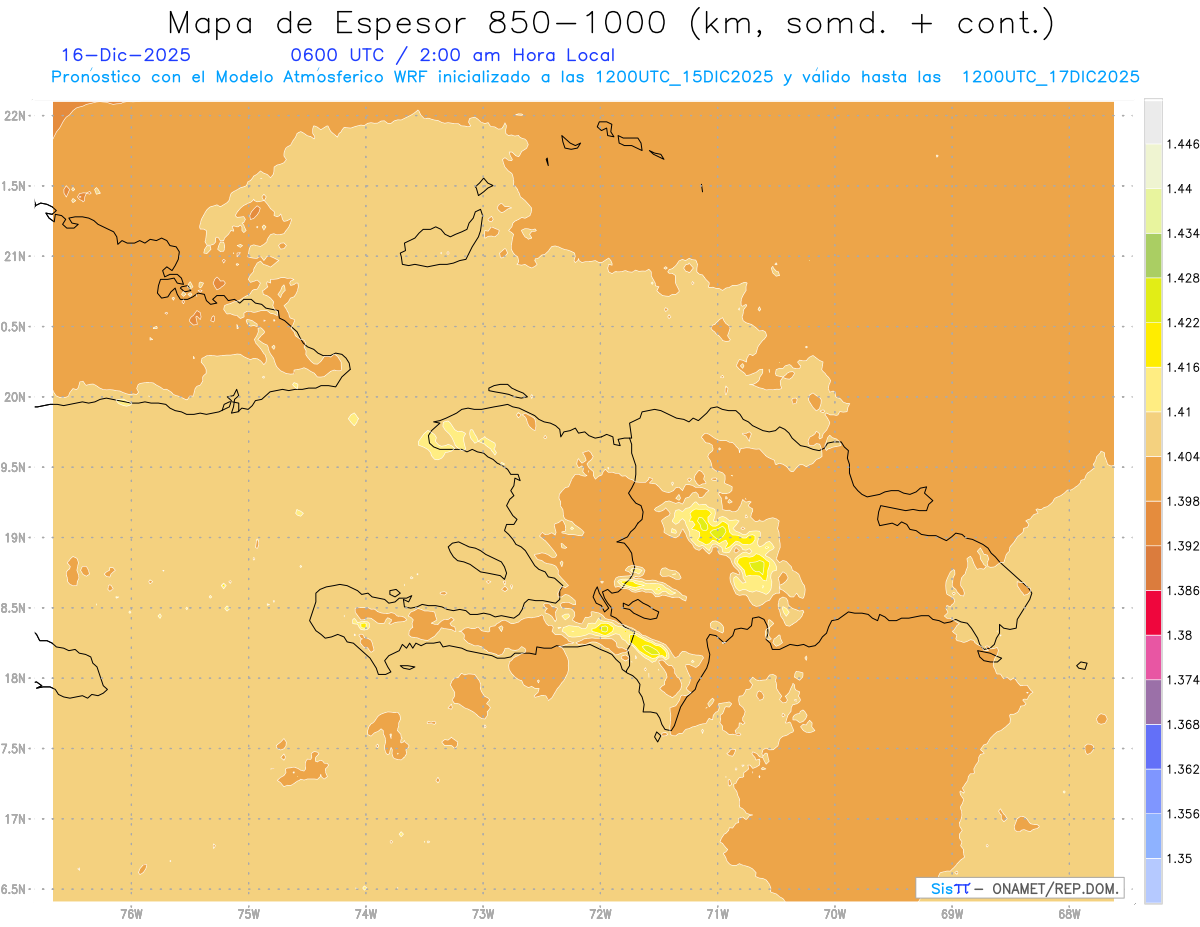Pick the yellow-green swatch between 1.422 and 1.428

(x=1153, y=299)
